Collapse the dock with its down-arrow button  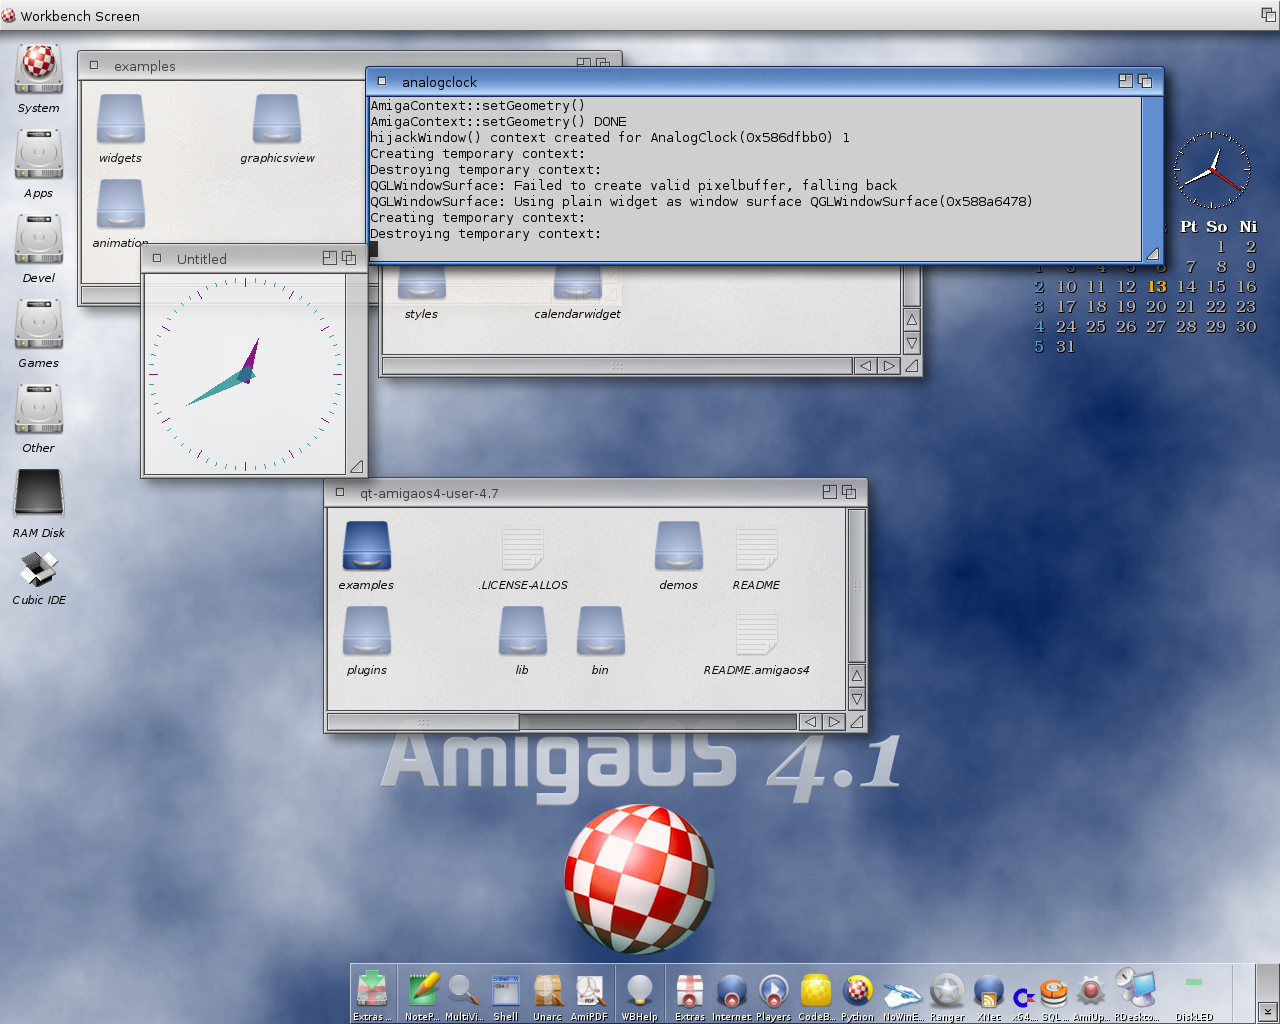(1267, 1012)
